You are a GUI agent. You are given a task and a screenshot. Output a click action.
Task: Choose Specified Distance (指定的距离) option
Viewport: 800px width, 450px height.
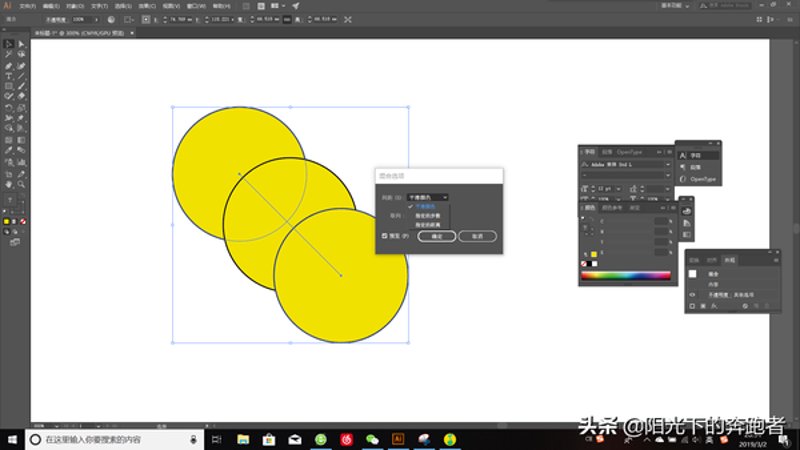click(x=428, y=224)
